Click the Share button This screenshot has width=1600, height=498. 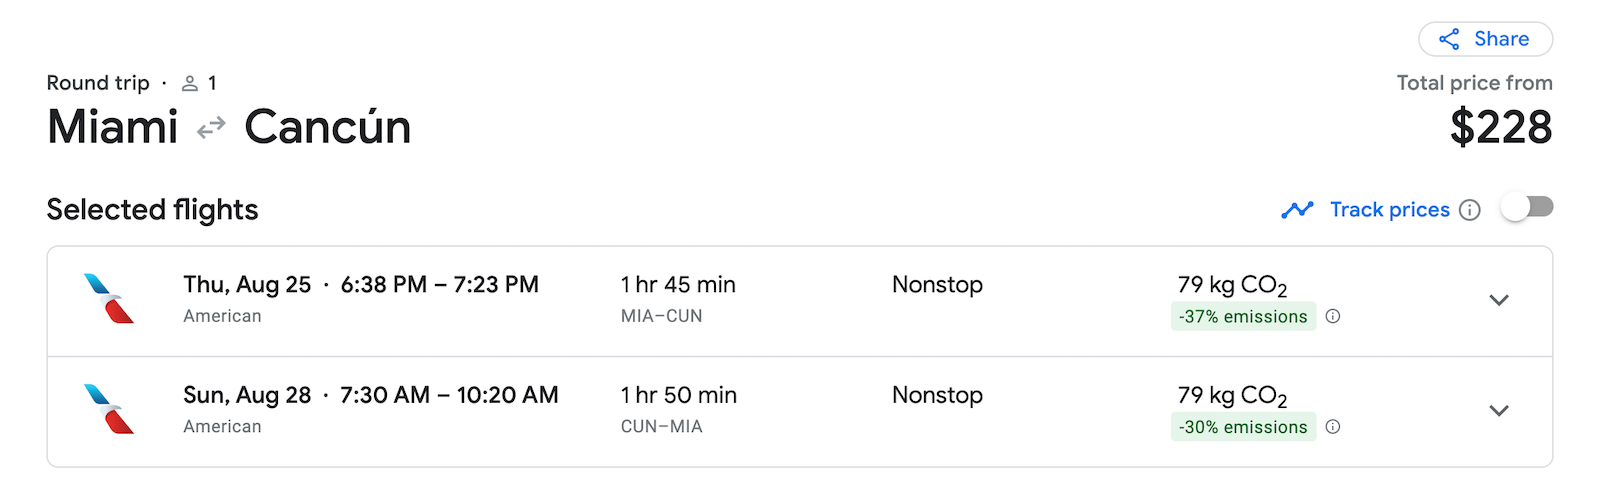(x=1485, y=39)
